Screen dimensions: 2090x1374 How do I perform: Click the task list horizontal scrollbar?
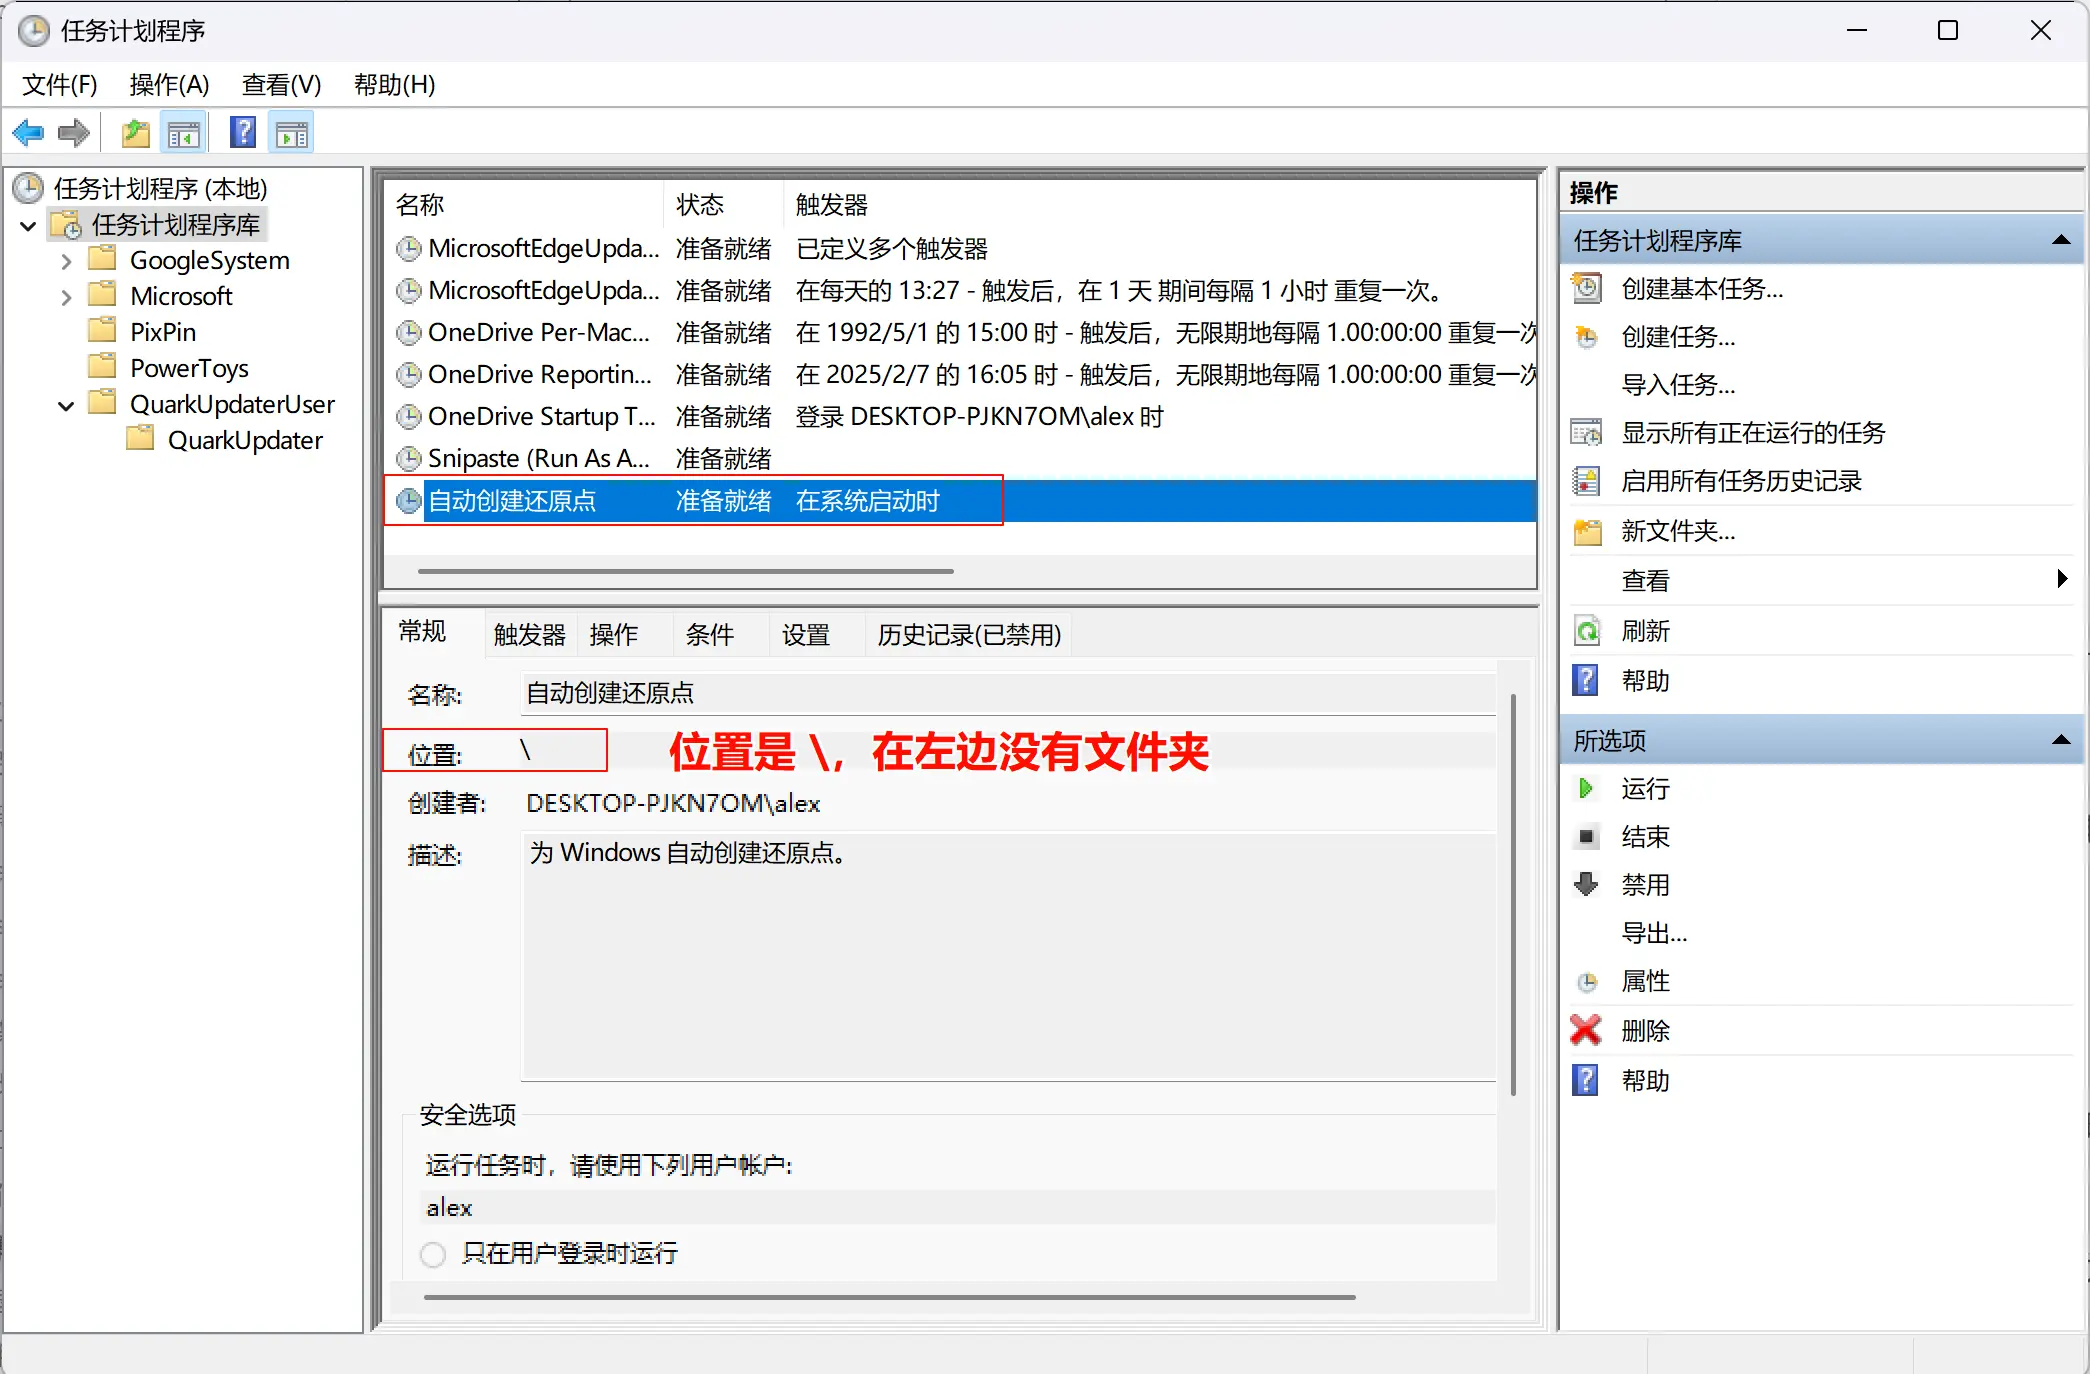coord(685,571)
